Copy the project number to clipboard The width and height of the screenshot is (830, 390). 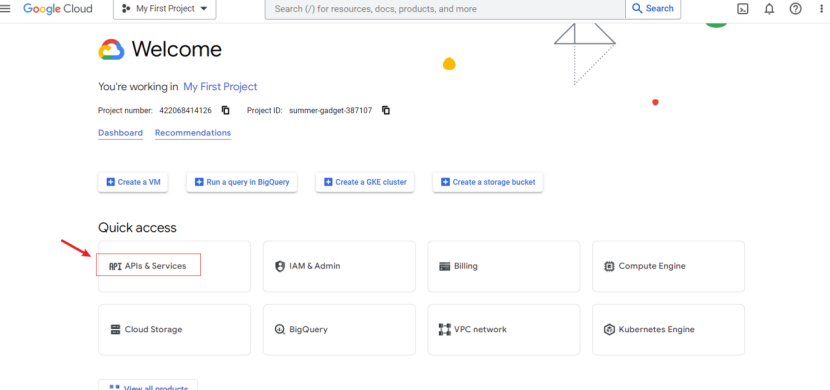[x=225, y=110]
